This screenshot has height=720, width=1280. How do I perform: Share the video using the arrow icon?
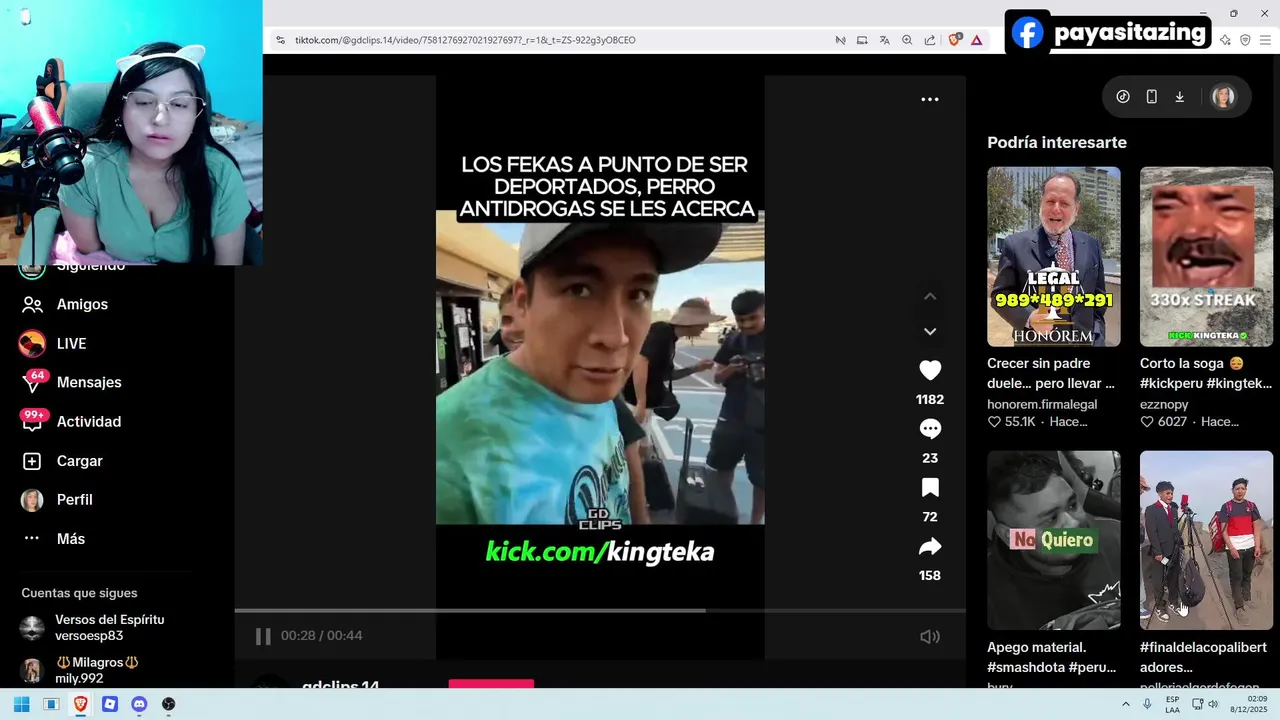[930, 547]
